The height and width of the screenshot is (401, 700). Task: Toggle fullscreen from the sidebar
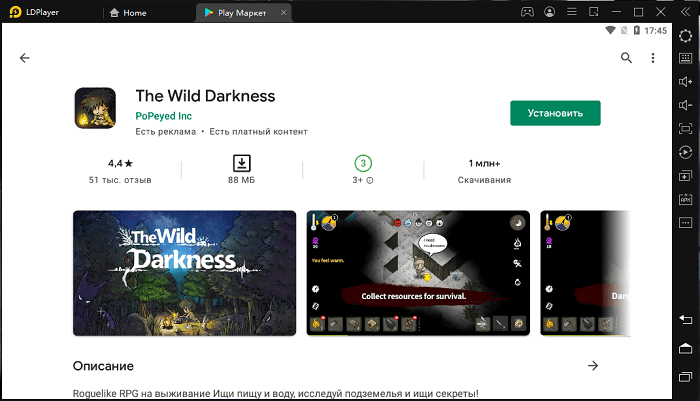[685, 129]
